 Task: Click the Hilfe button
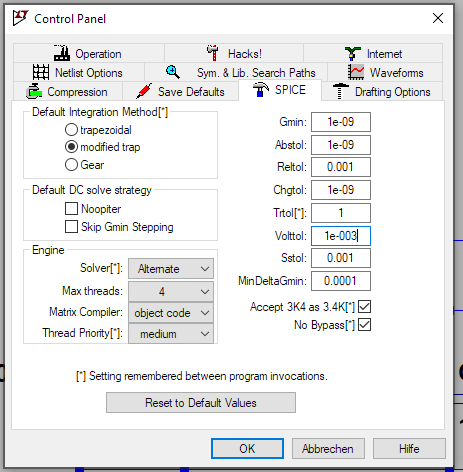[409, 449]
